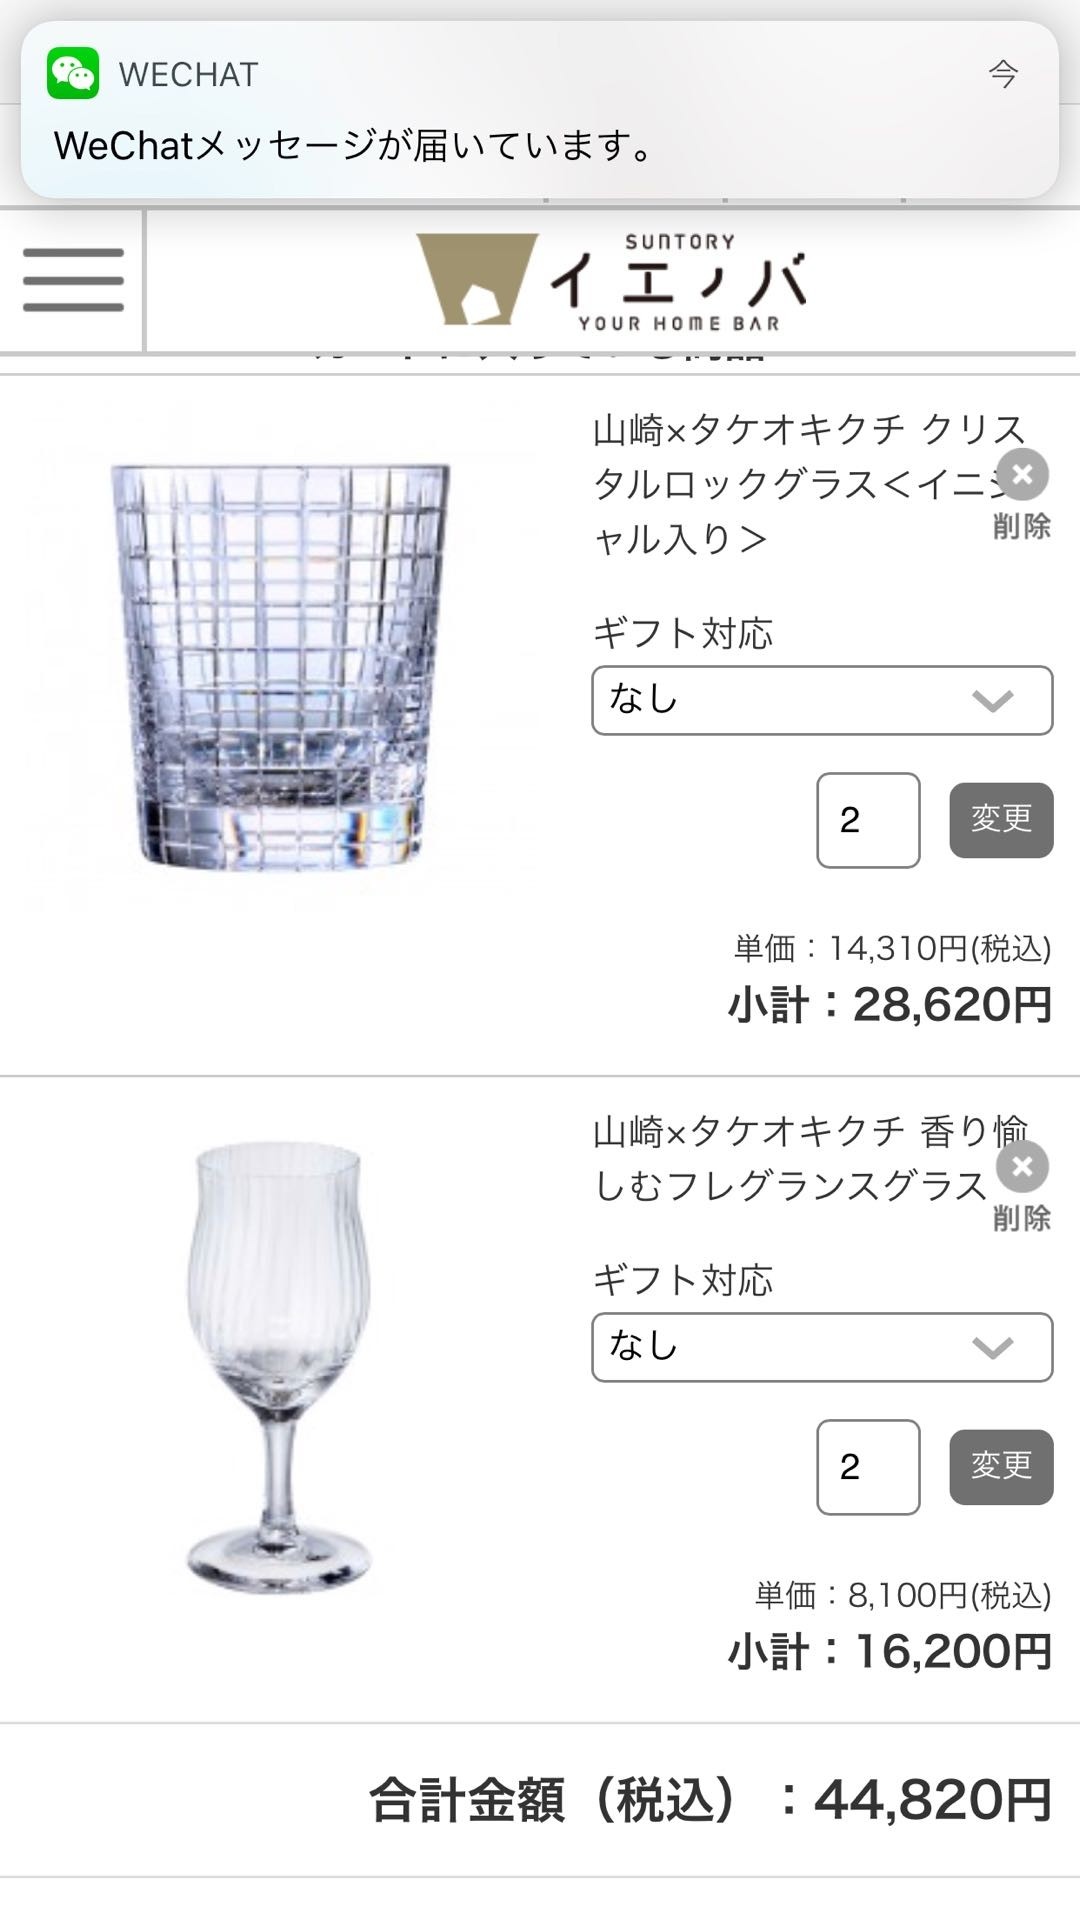Viewport: 1080px width, 1920px height.
Task: Tap the WeChat app icon in notification
Action: [73, 74]
